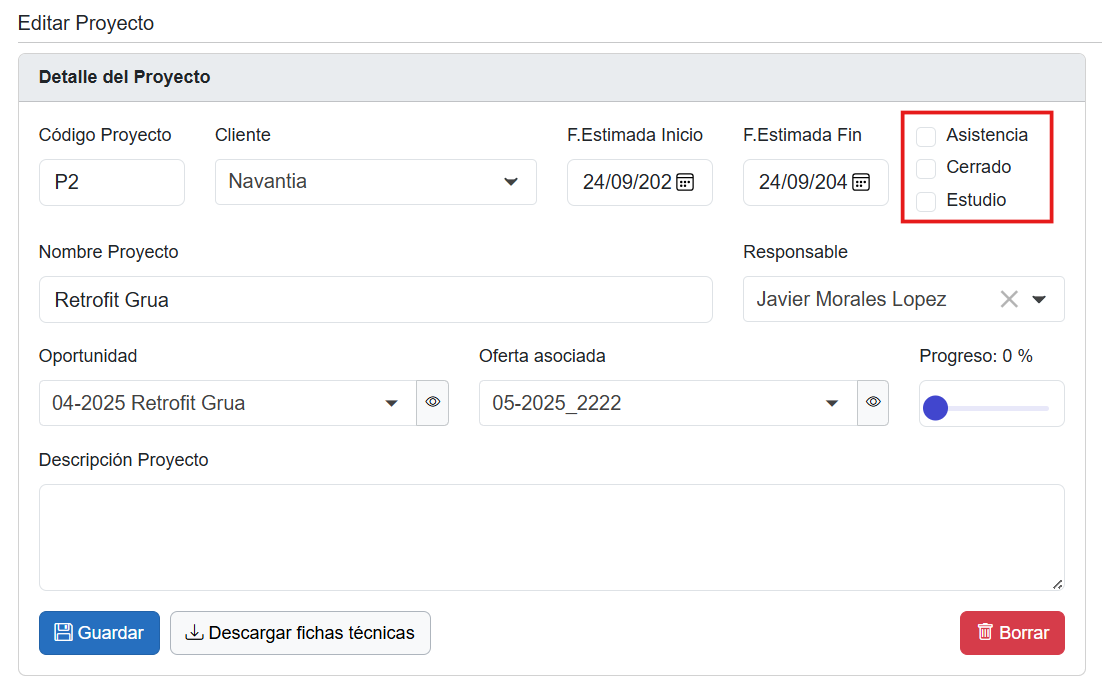
Task: Tick the Estudio checkbox
Action: click(x=926, y=201)
